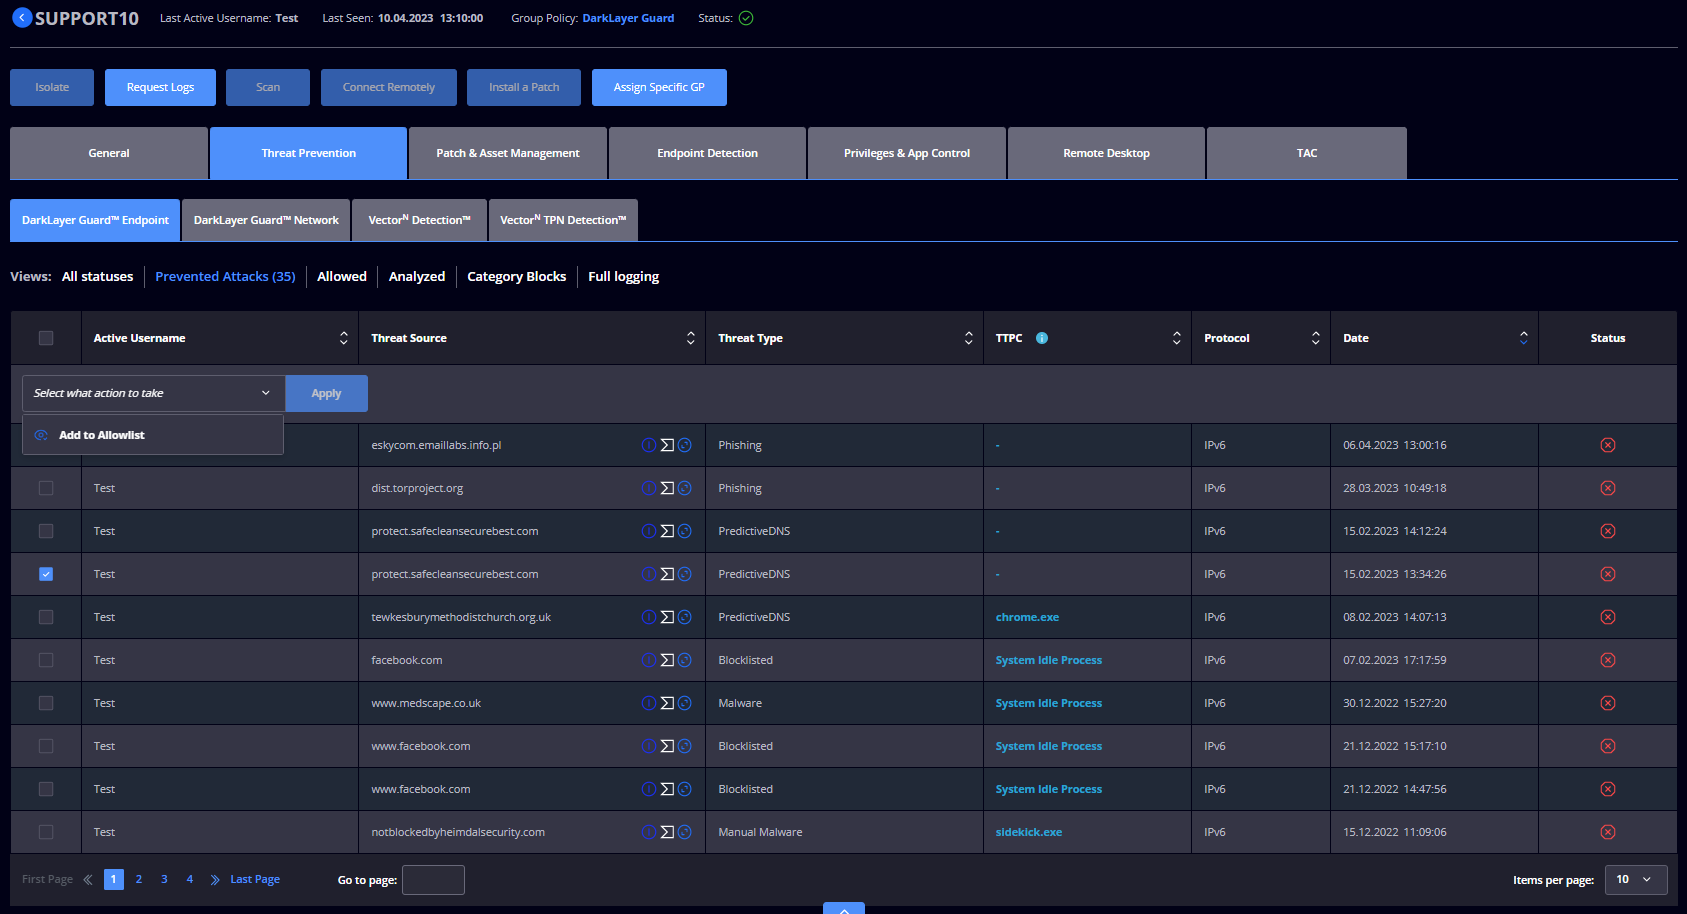This screenshot has height=914, width=1687.
Task: Click the Assign Specific GP button
Action: (659, 87)
